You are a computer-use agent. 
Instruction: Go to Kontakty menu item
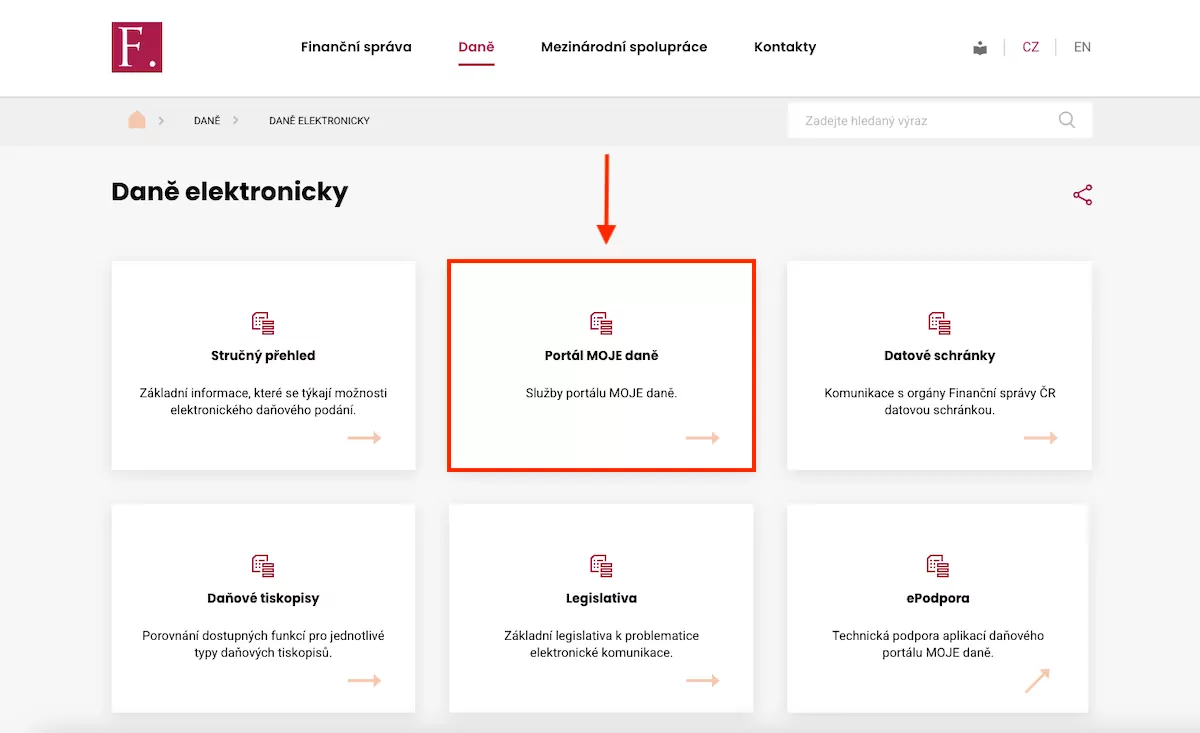(785, 47)
